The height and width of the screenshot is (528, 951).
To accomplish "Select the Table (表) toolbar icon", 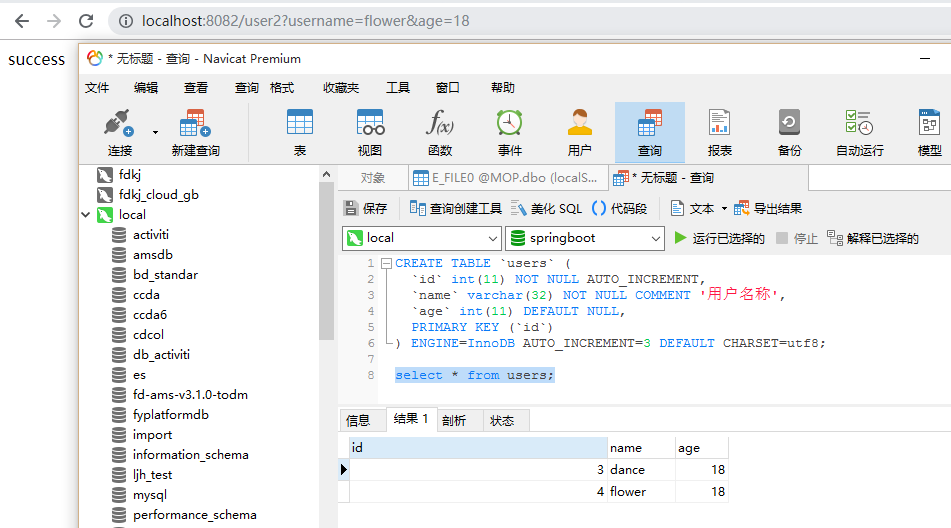I will 300,133.
